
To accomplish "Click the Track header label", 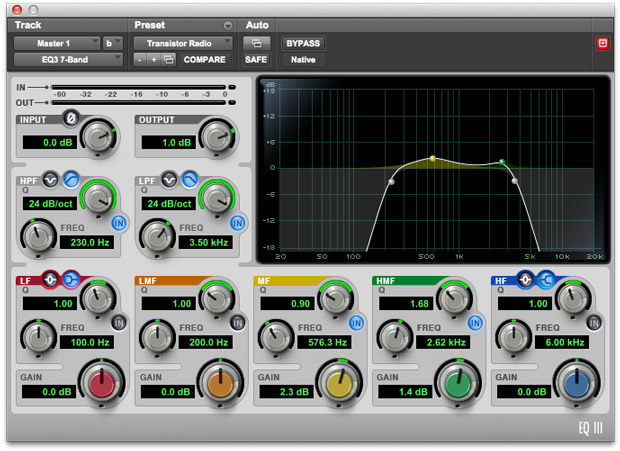I will [x=28, y=25].
